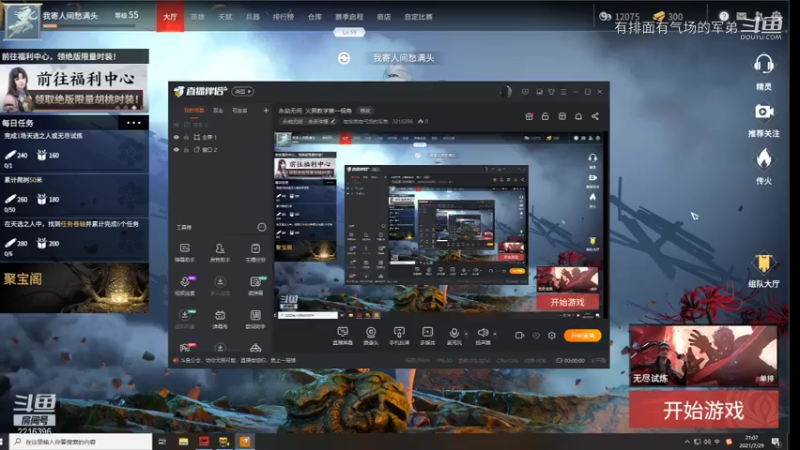Add a new scene with plus button
This screenshot has width=800, height=450.
click(266, 110)
